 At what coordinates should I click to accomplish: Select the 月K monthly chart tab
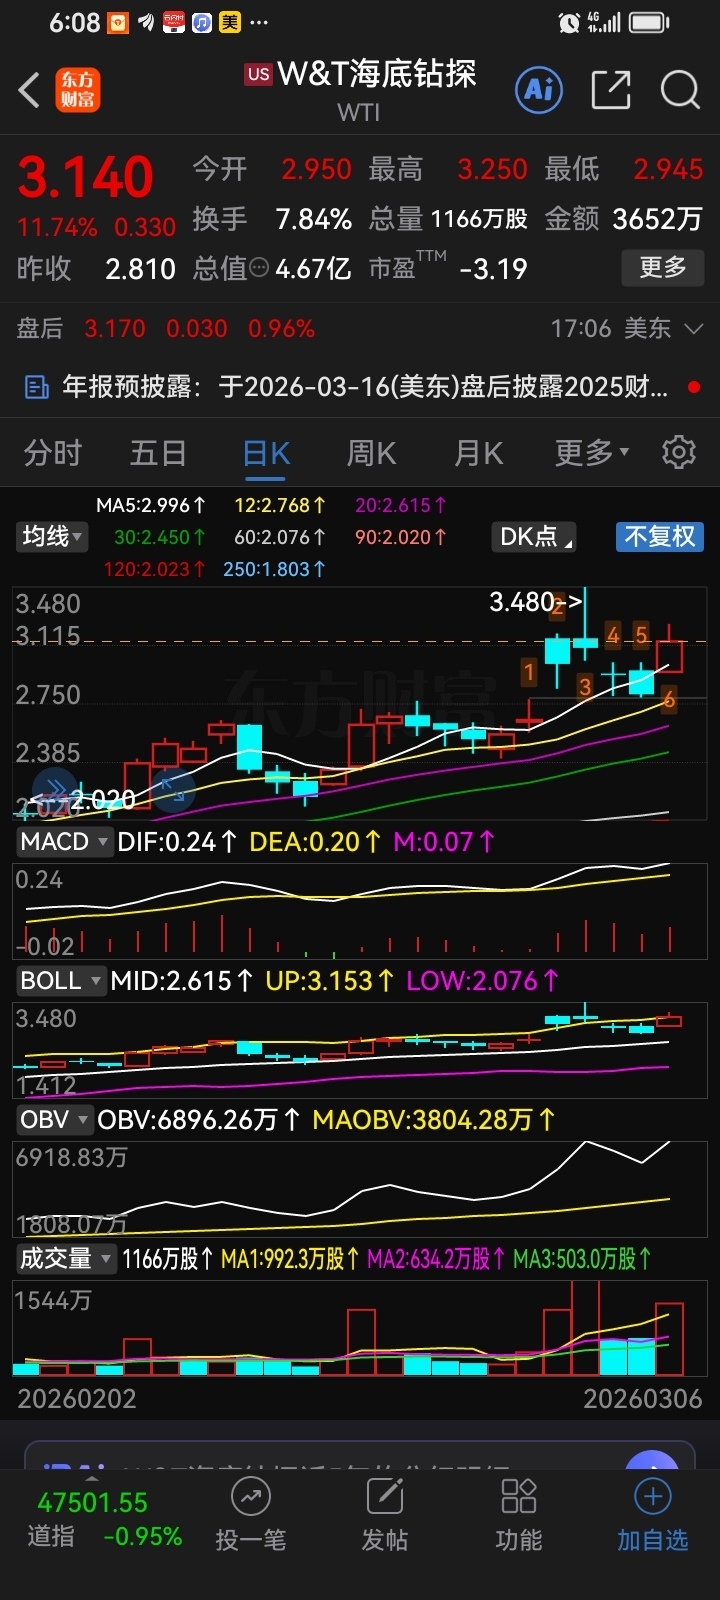click(x=479, y=453)
